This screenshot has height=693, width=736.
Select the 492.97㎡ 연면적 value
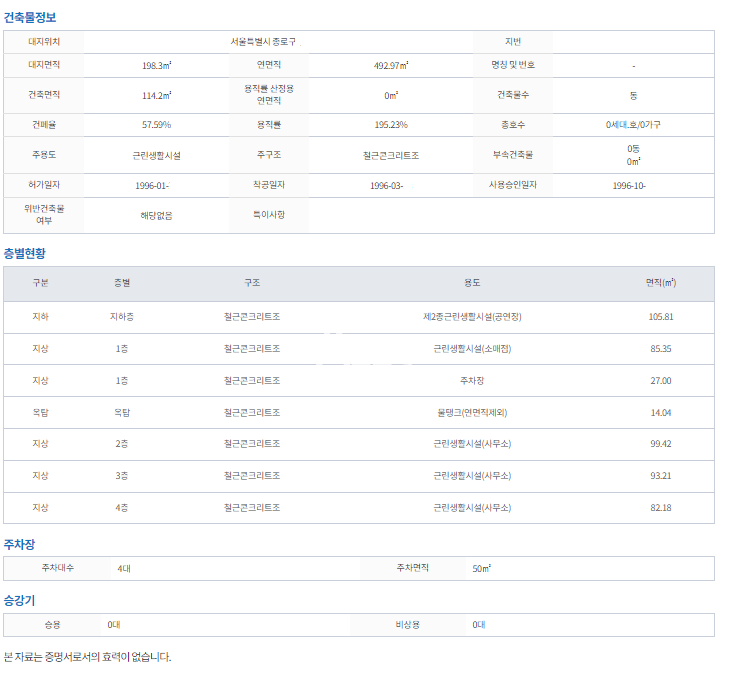pos(390,65)
